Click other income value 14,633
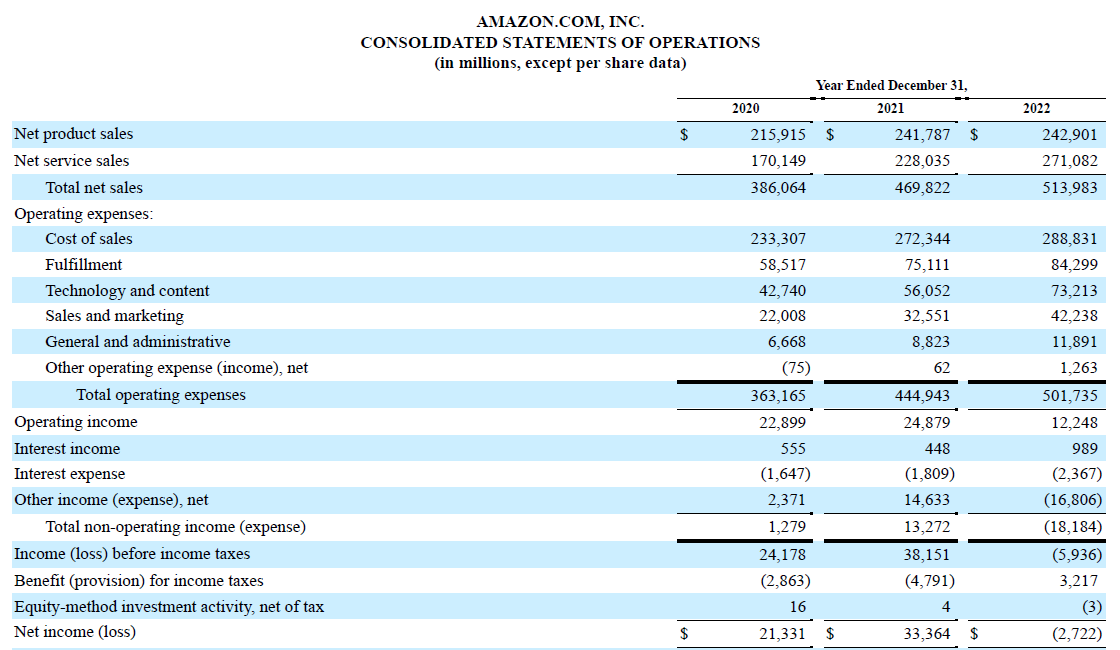Image resolution: width=1120 pixels, height=650 pixels. coord(927,500)
